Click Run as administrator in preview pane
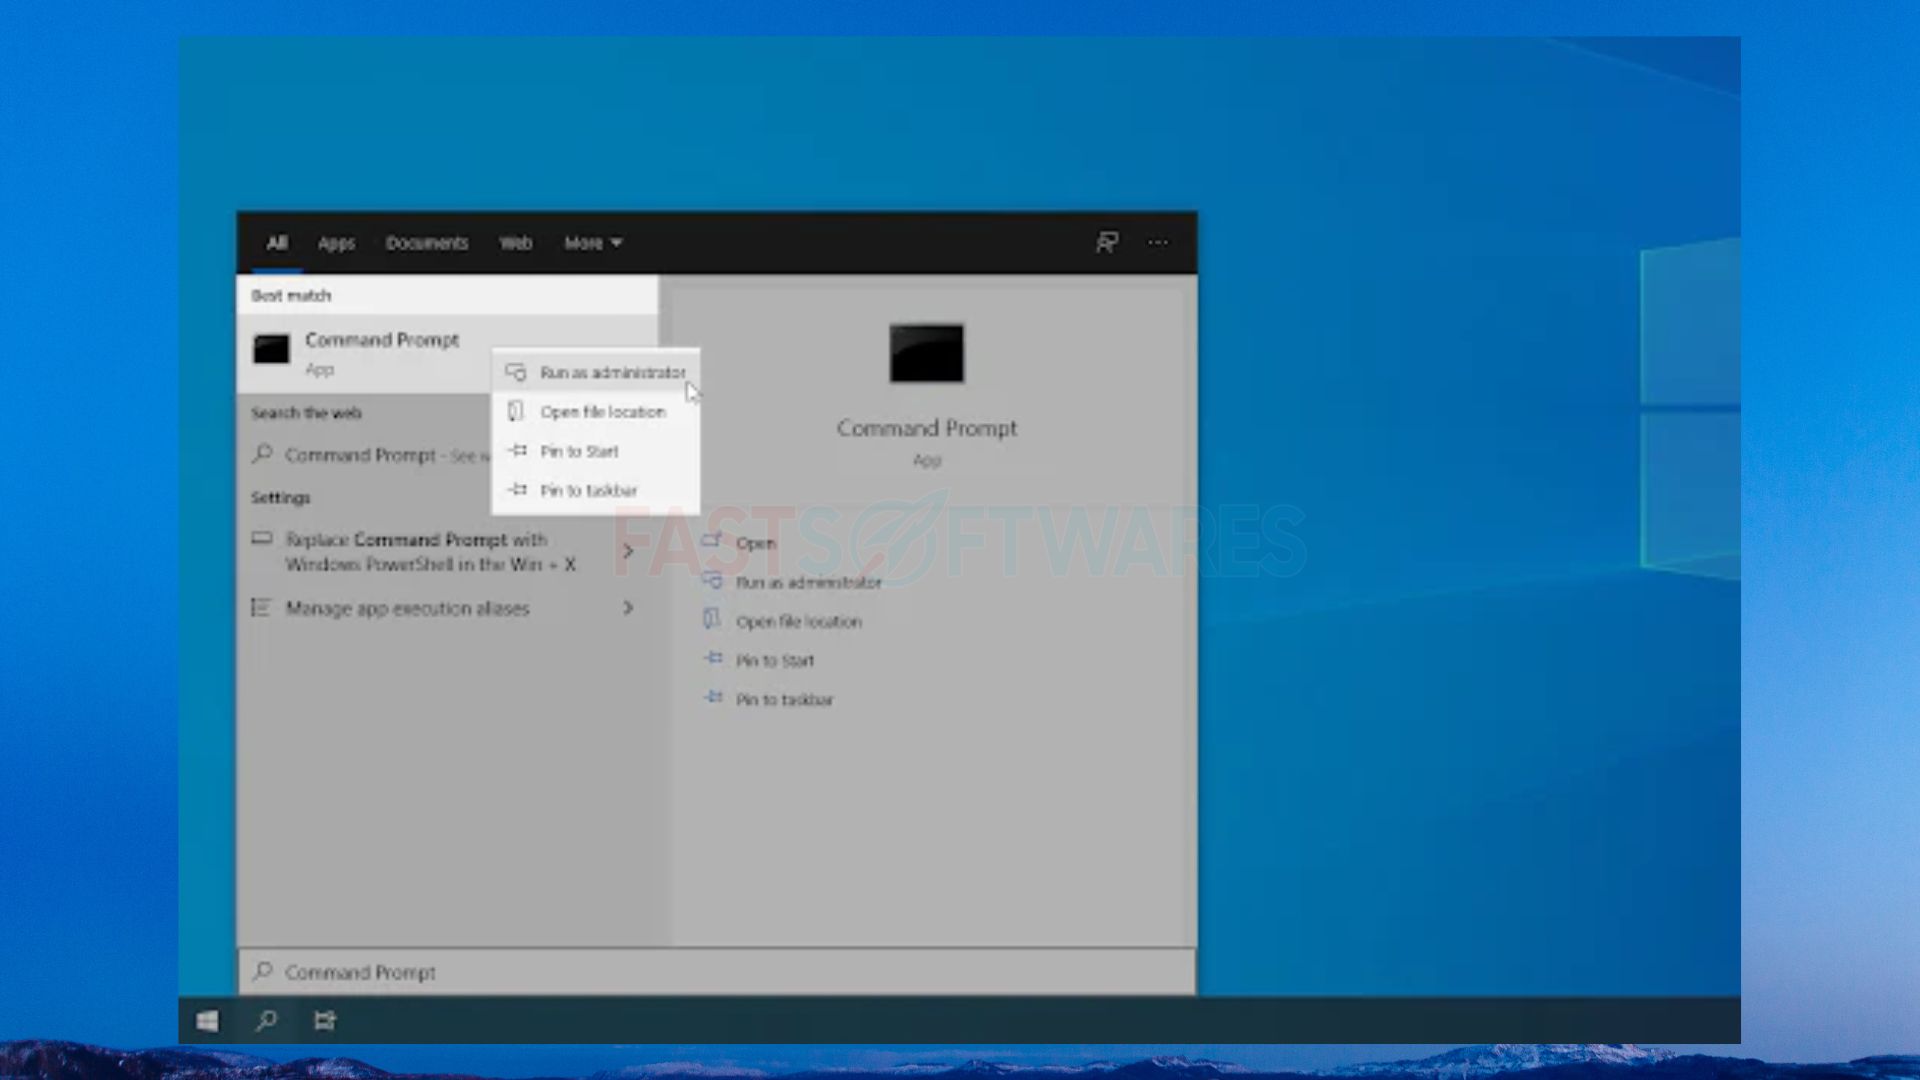Screen dimensions: 1920x1080 coord(808,582)
